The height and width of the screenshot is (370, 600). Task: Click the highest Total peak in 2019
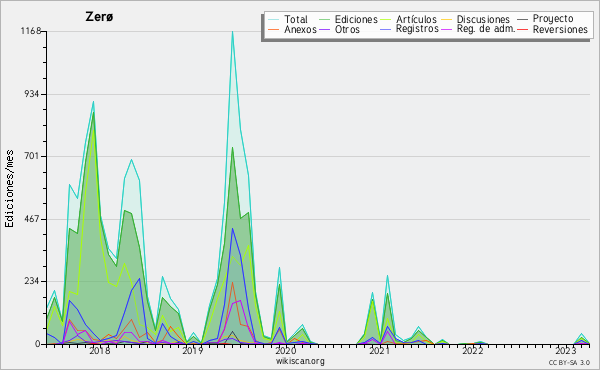tap(232, 32)
